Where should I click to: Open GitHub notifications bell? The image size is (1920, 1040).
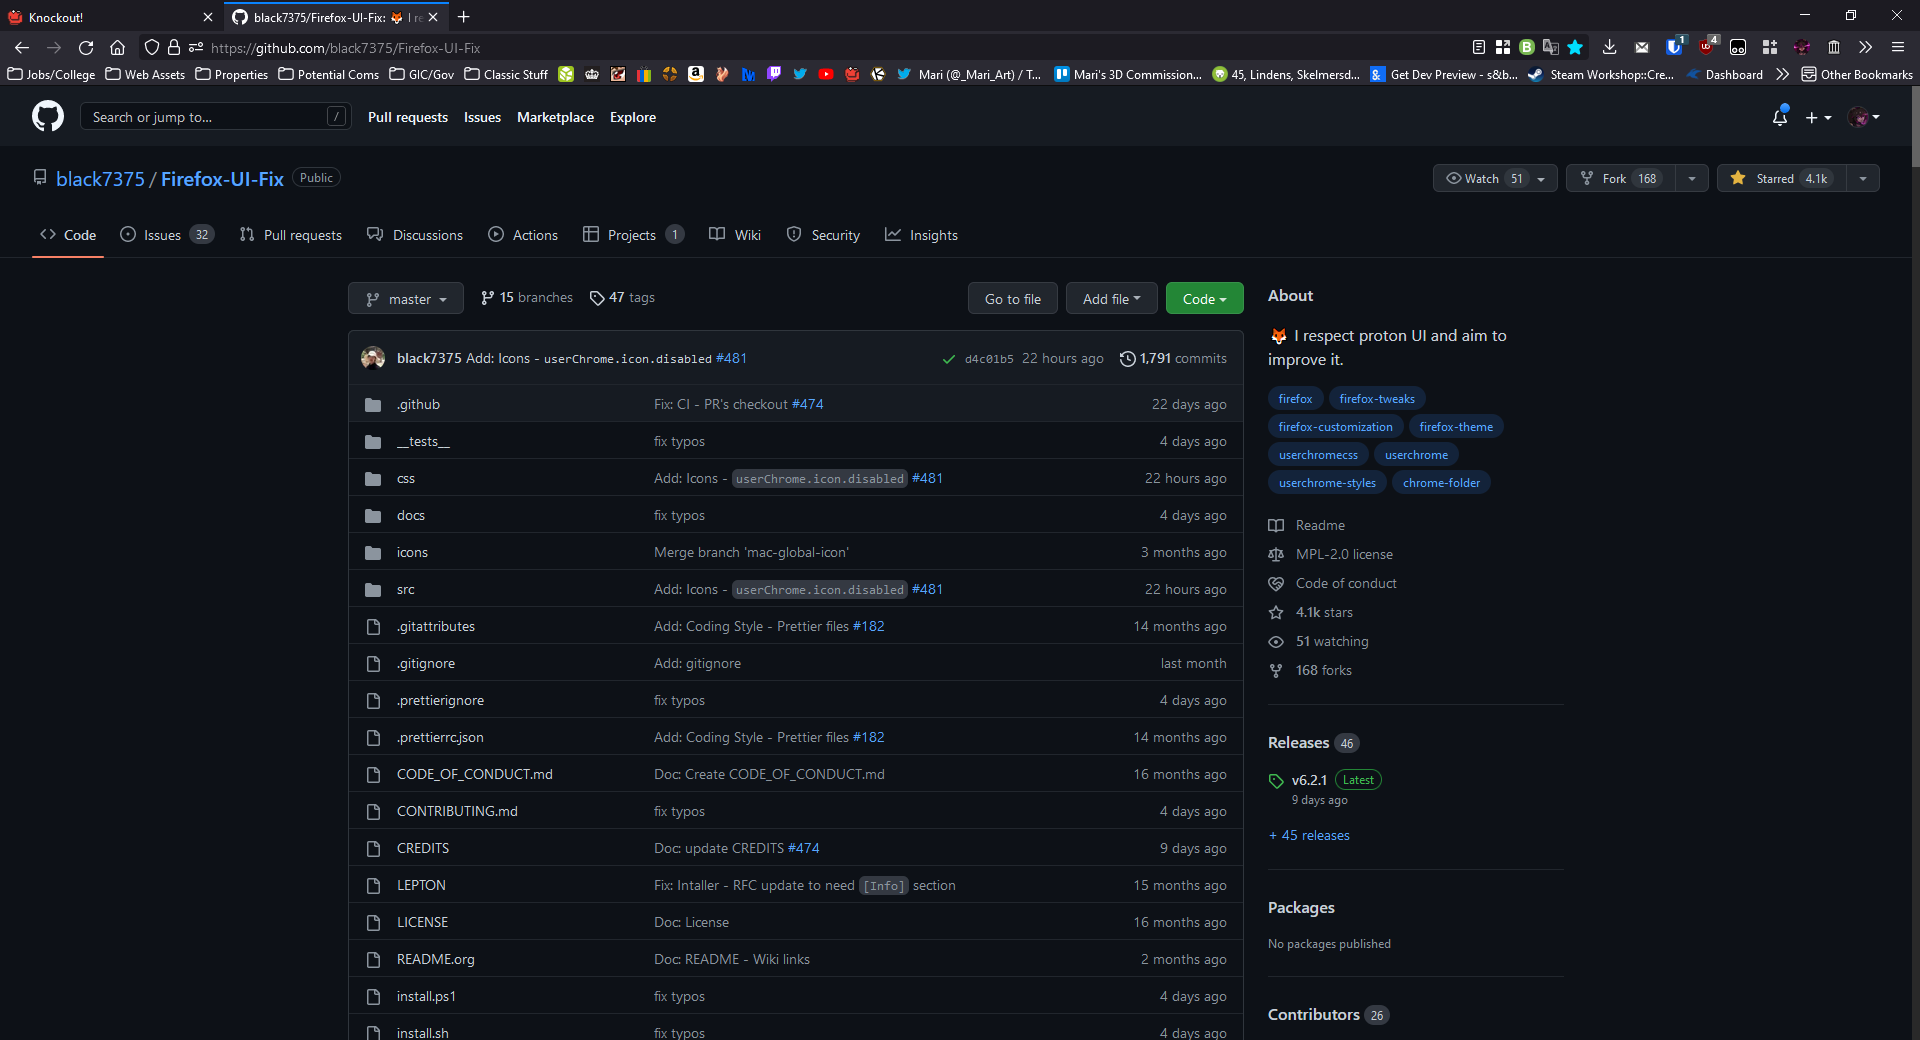[1780, 117]
